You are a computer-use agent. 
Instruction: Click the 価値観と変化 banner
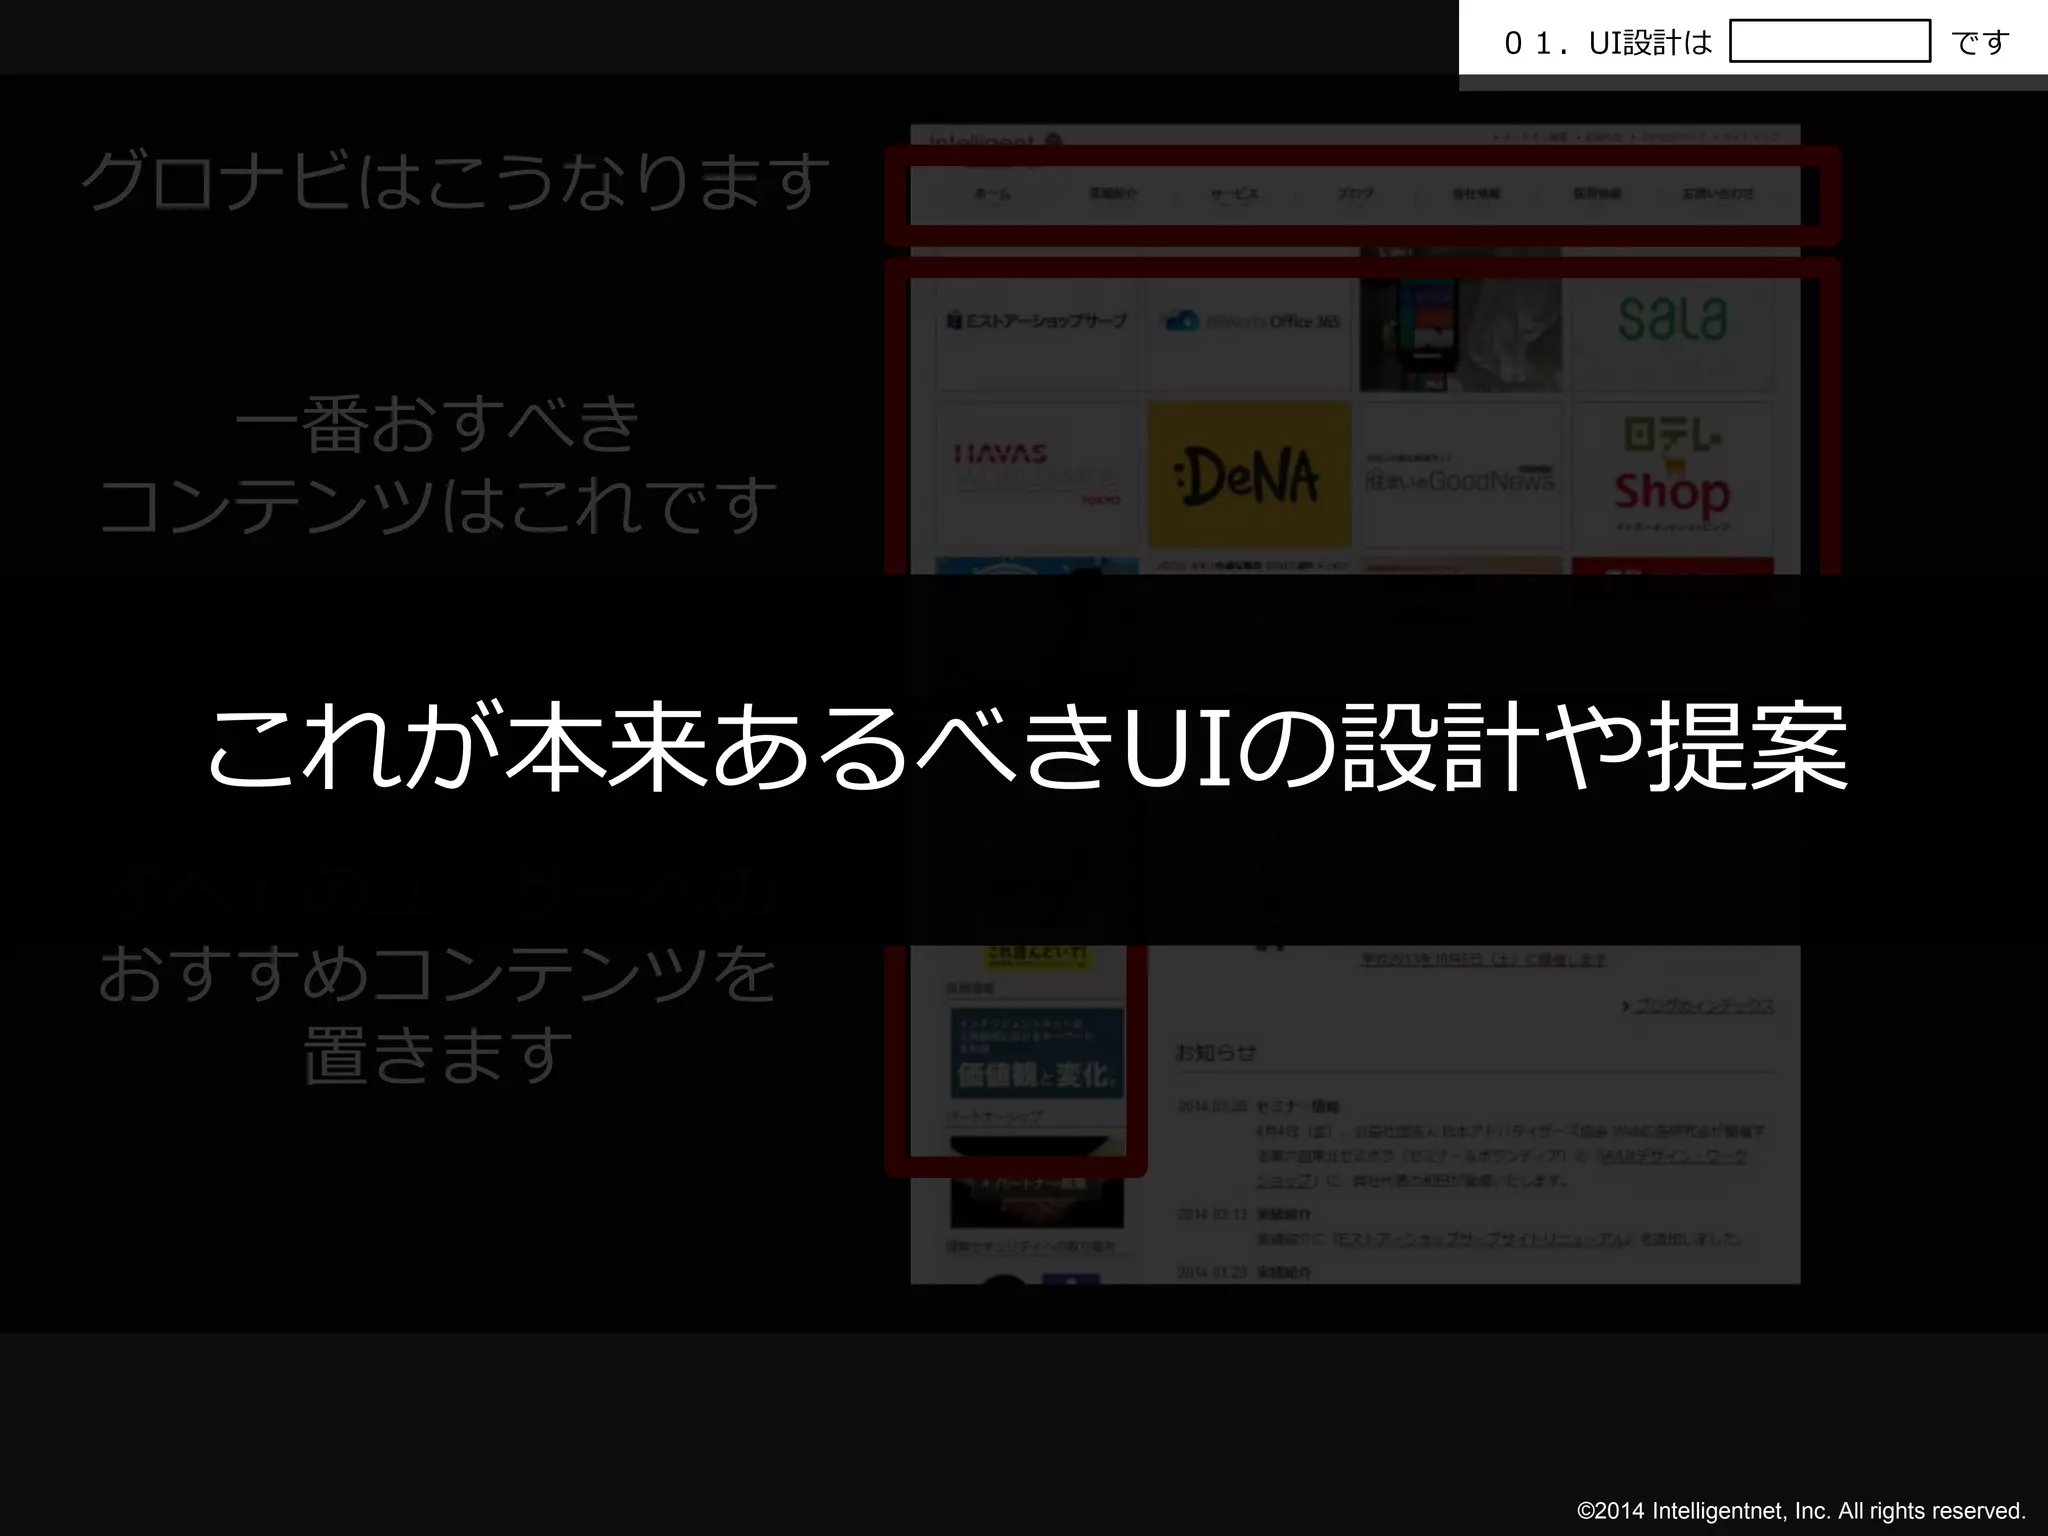click(1037, 1053)
